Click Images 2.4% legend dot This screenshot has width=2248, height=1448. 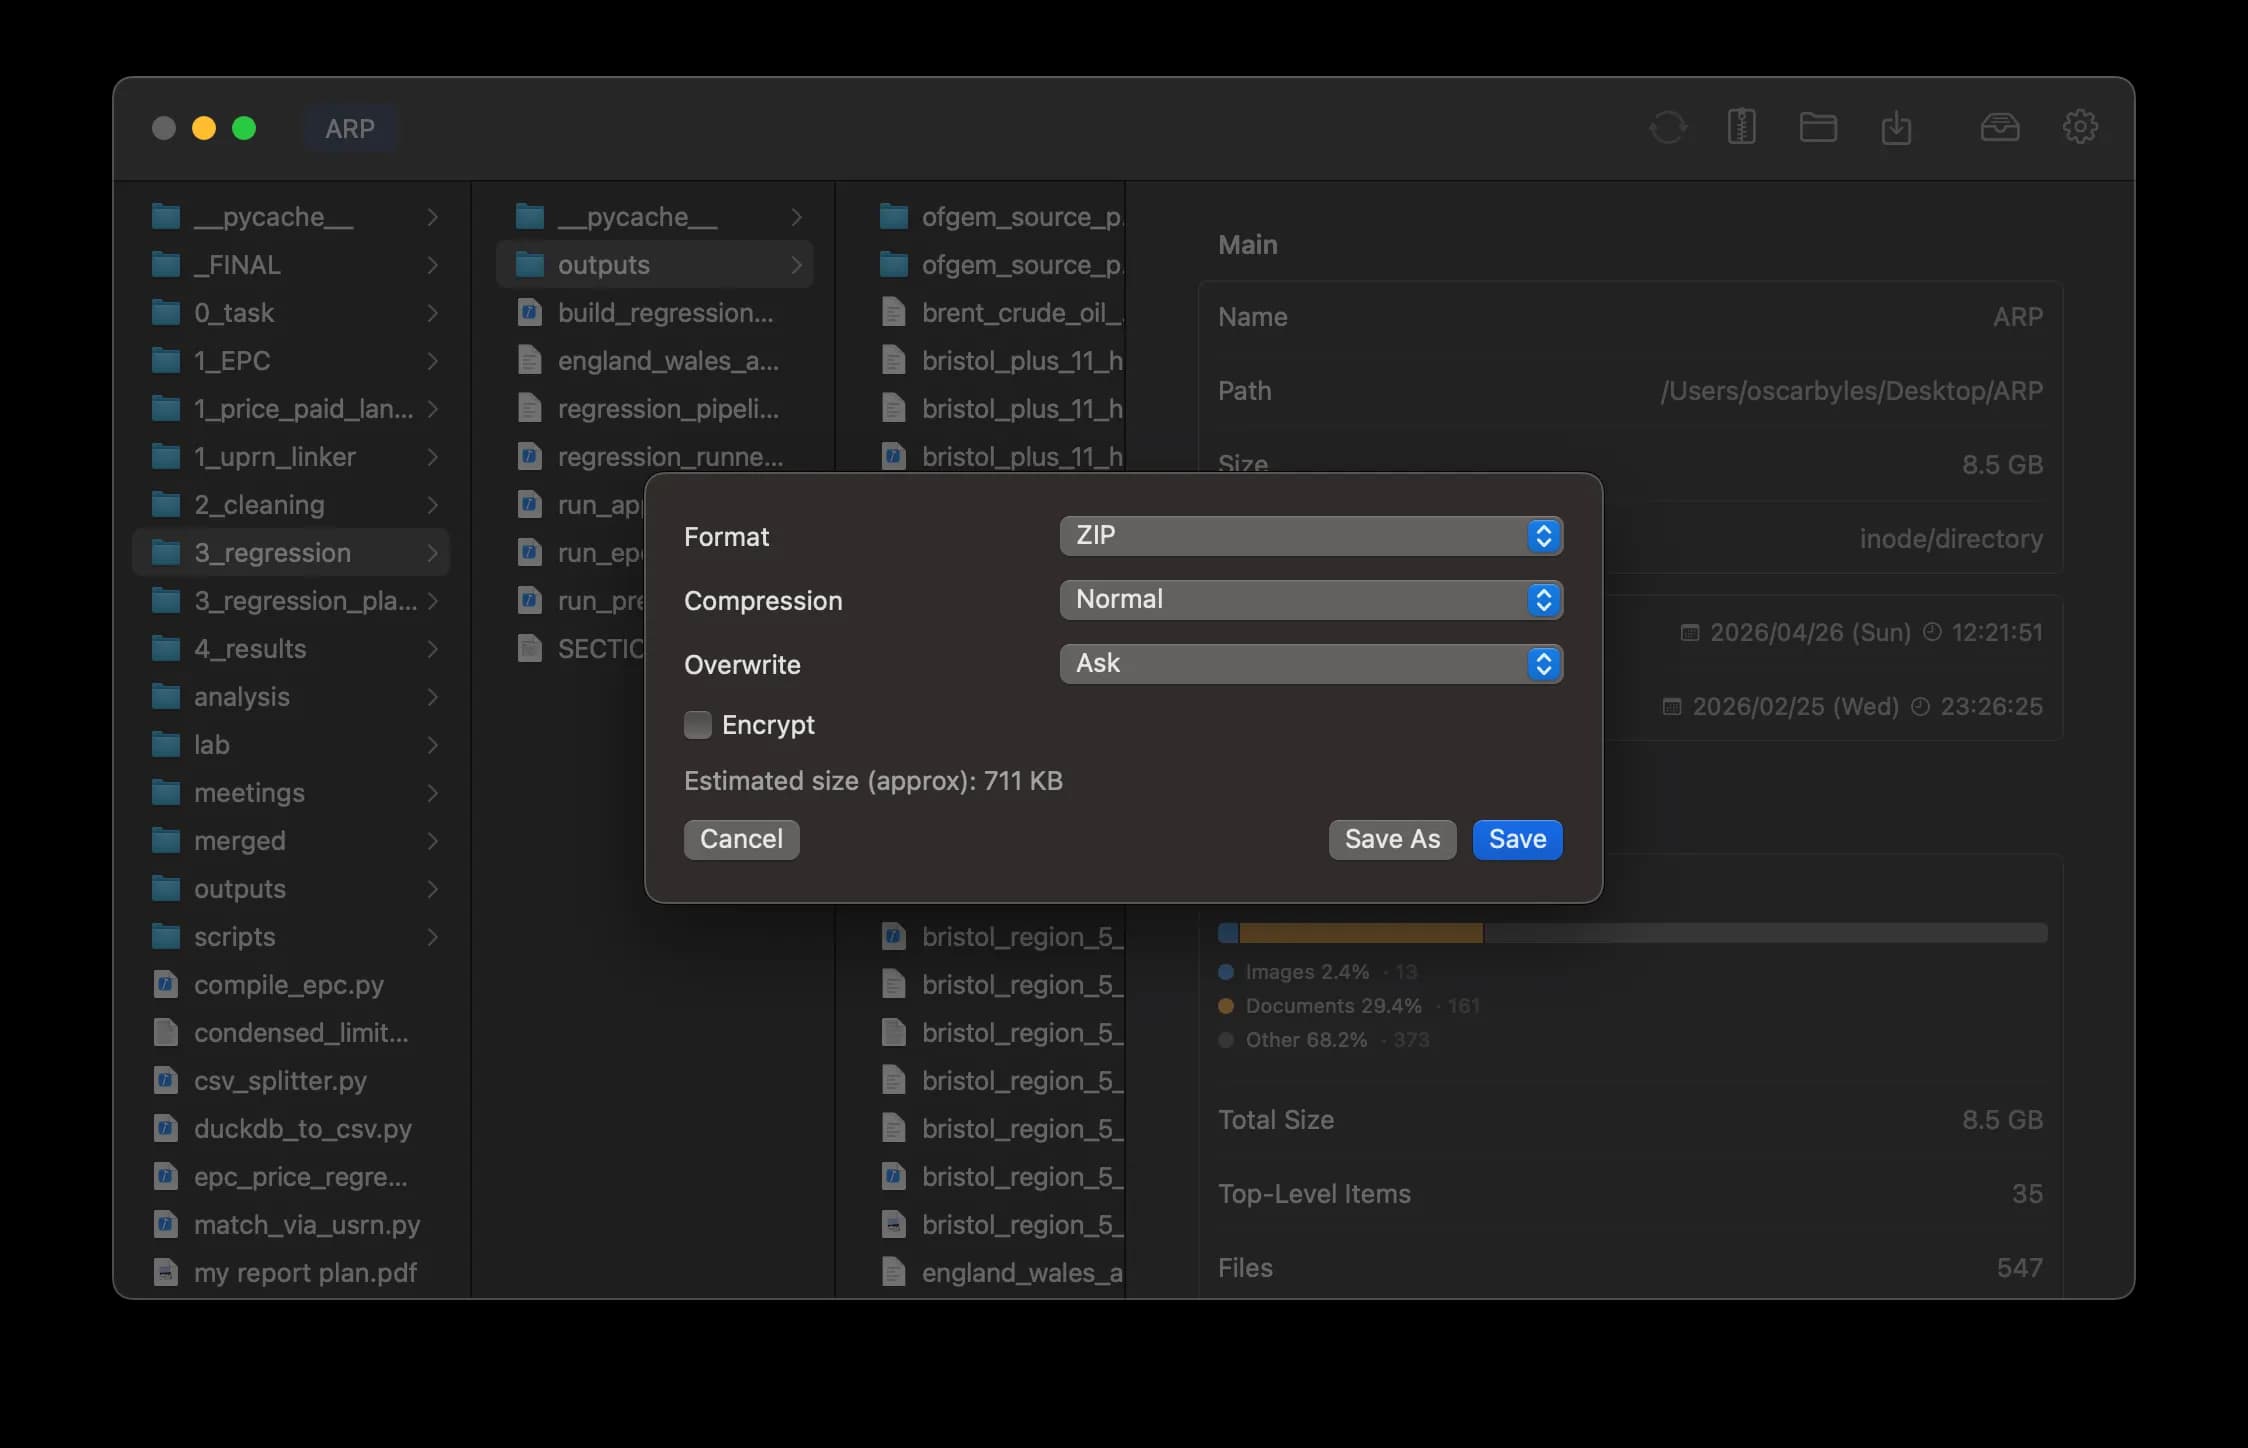click(x=1226, y=972)
